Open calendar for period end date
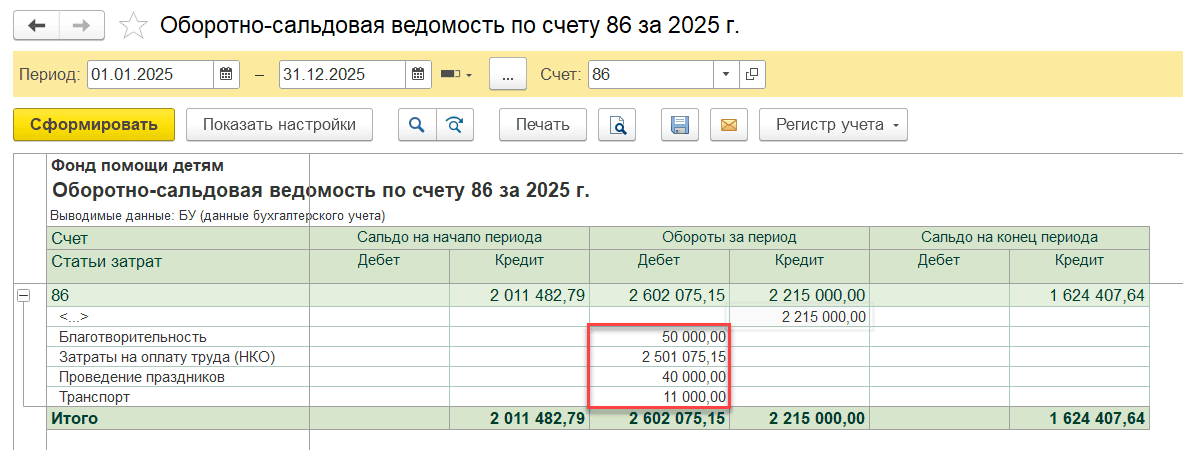Viewport: 1183px width, 450px height. (419, 75)
